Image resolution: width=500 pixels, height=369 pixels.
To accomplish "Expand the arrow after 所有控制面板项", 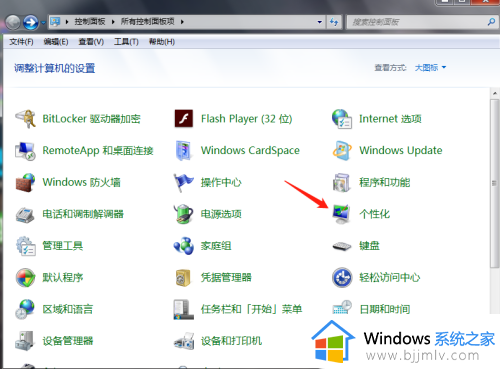I will (x=182, y=22).
